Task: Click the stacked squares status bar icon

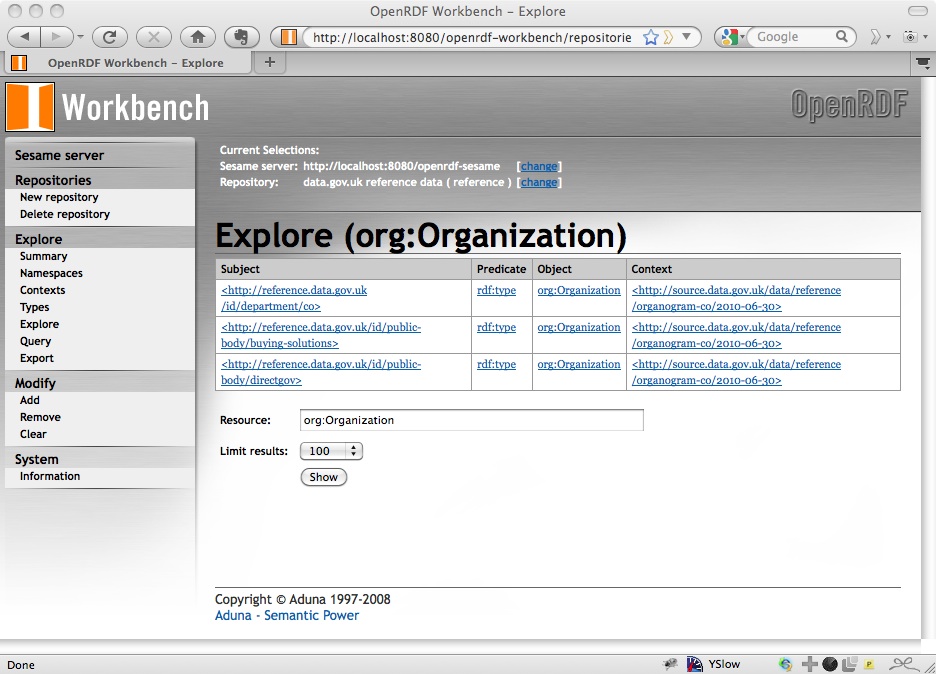Action: tap(849, 664)
